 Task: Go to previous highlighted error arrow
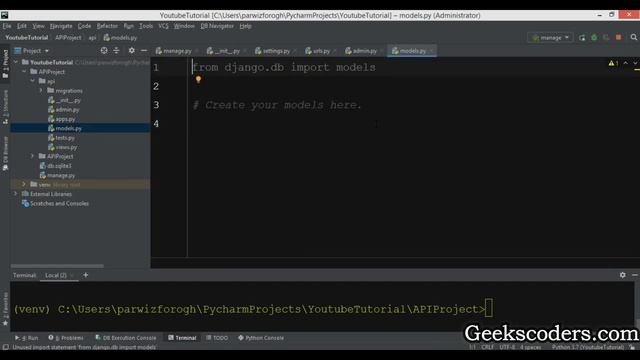click(x=626, y=63)
